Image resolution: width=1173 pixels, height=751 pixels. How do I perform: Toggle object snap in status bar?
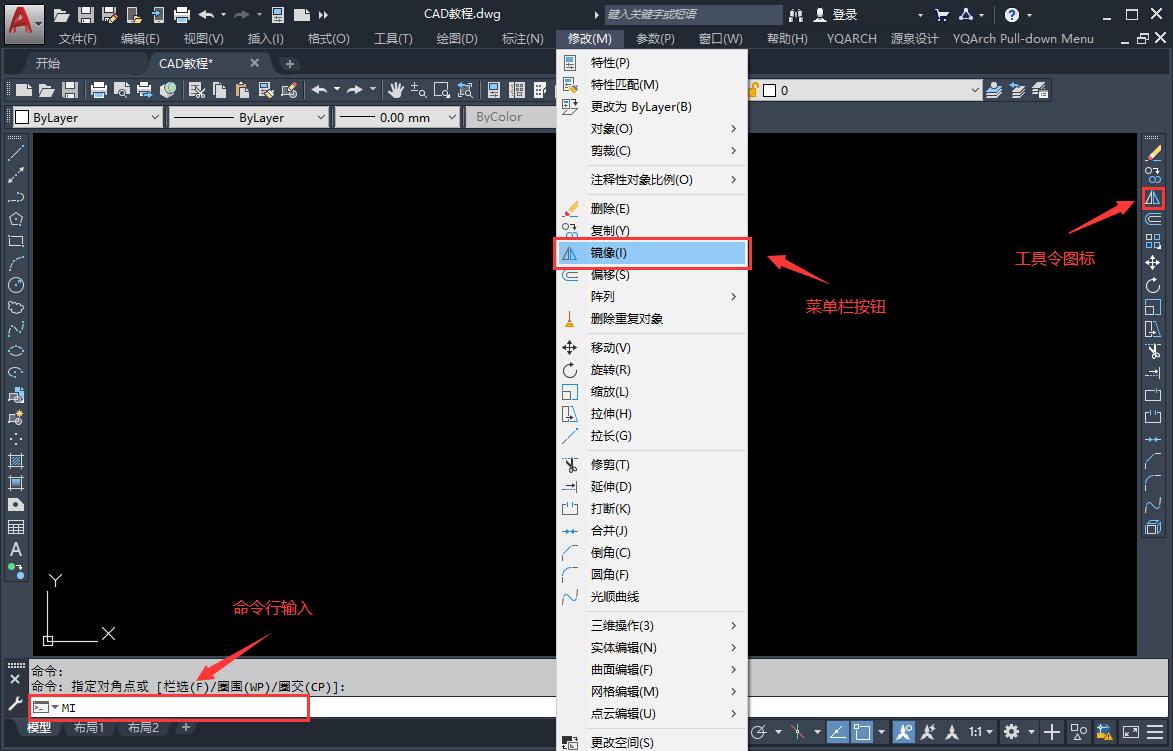(x=862, y=731)
